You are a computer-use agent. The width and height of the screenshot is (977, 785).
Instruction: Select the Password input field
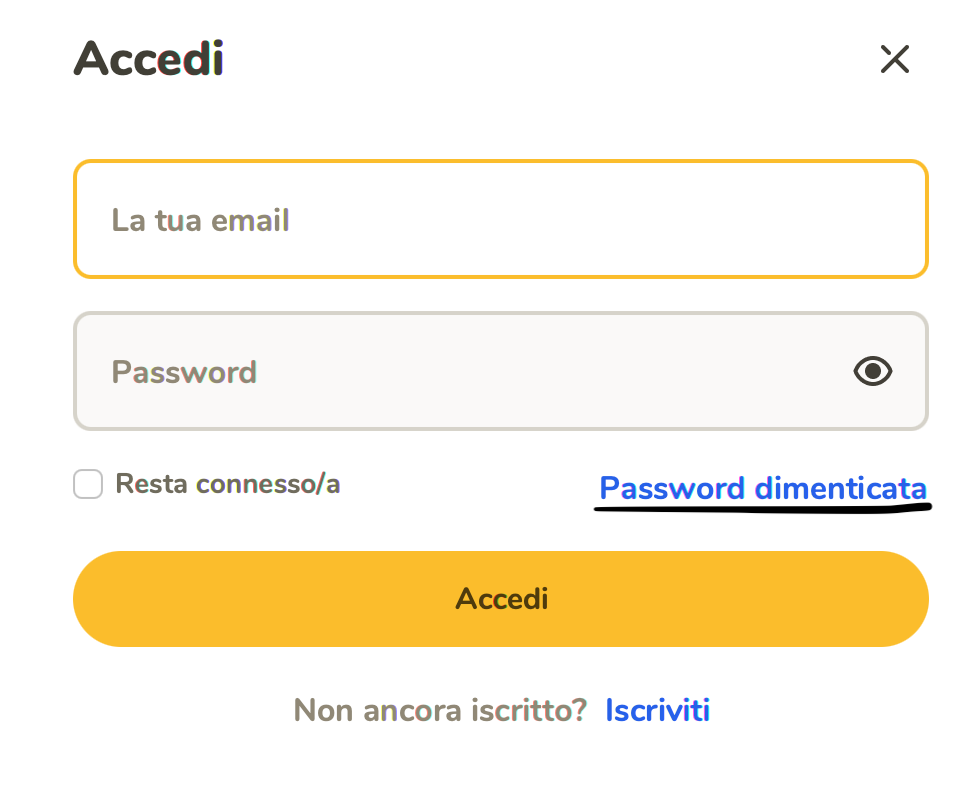coord(501,371)
